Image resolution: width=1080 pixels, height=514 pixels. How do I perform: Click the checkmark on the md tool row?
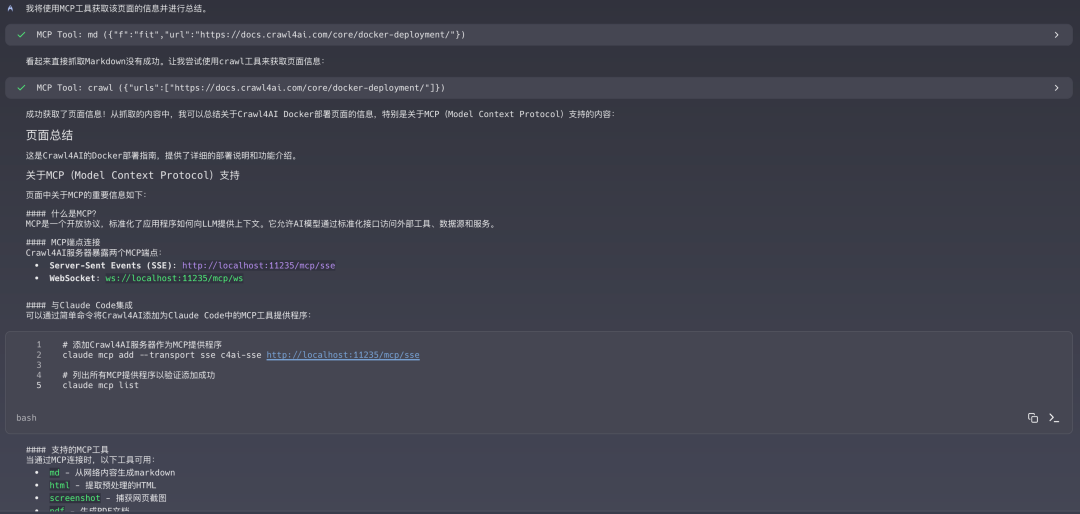coord(21,34)
